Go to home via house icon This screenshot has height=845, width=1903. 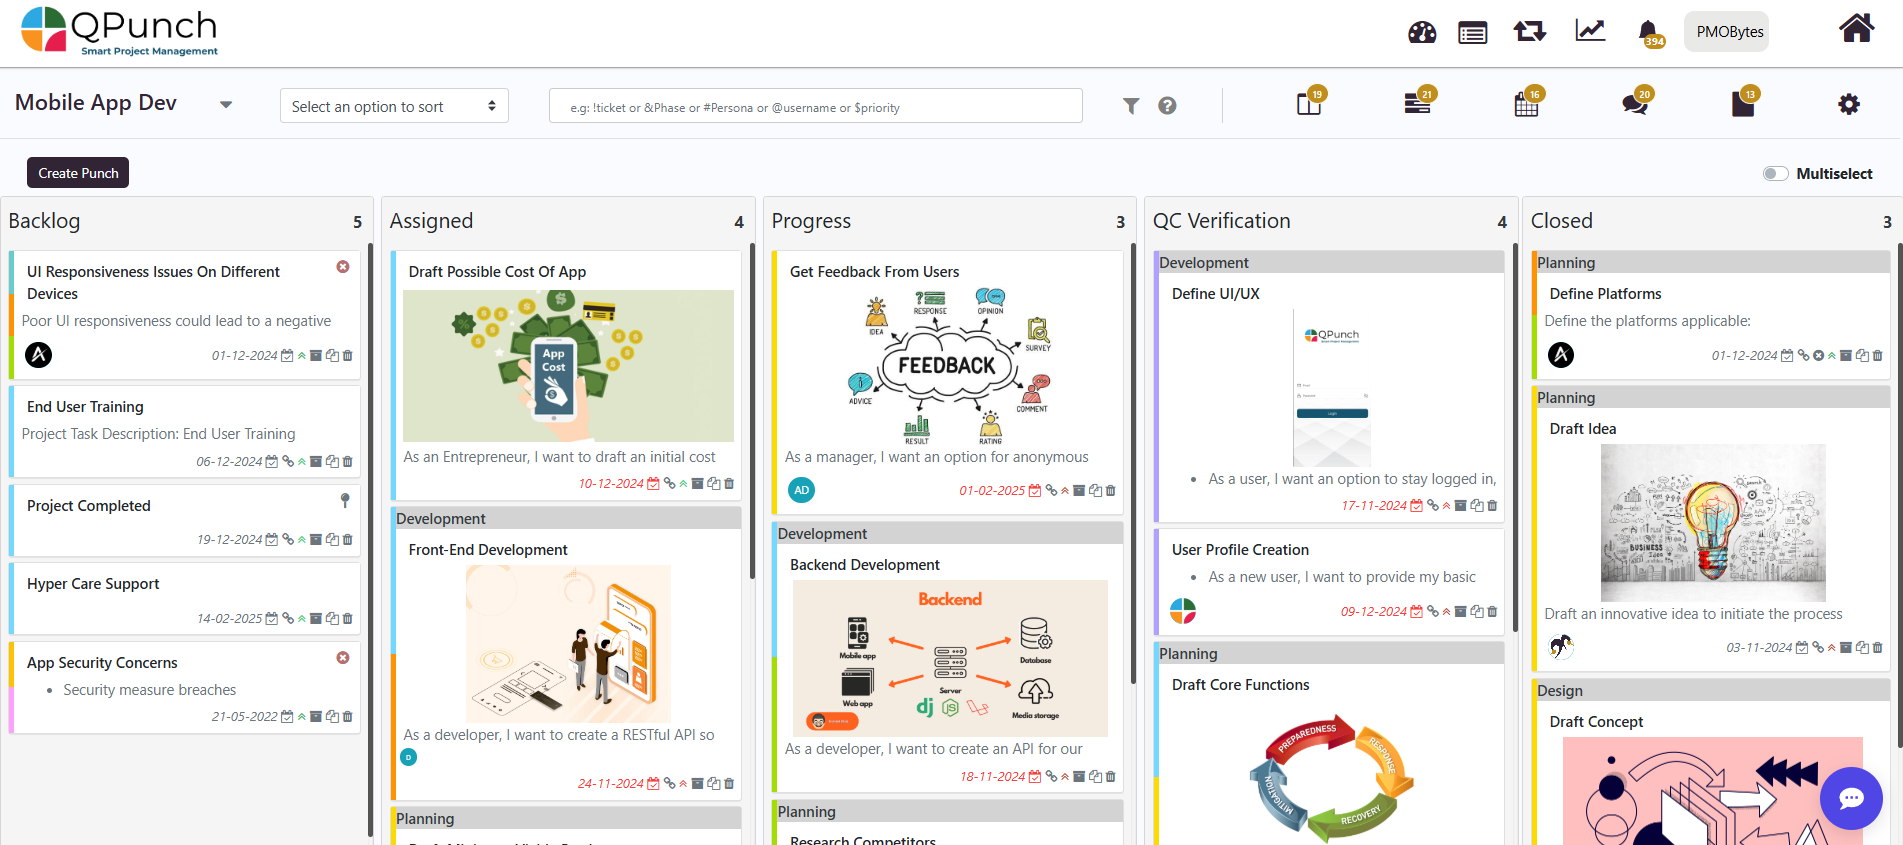[1856, 28]
